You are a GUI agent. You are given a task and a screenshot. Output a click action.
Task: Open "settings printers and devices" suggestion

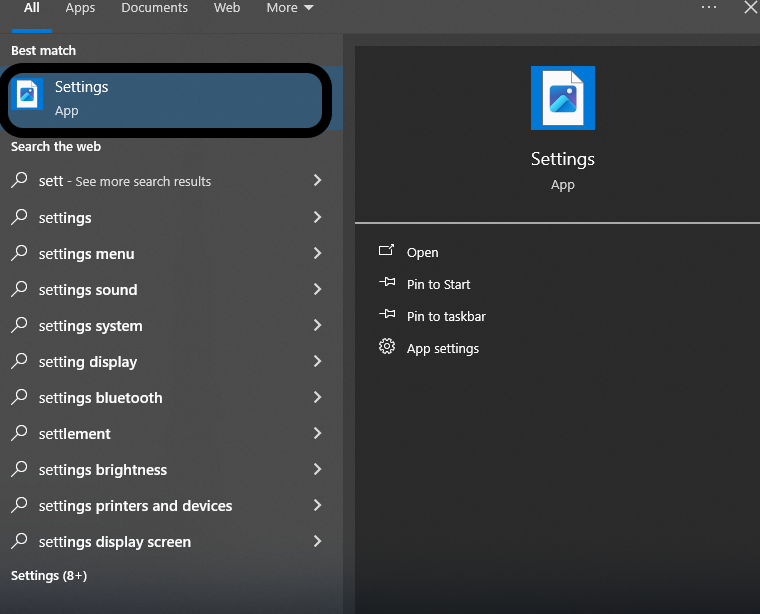tap(135, 506)
